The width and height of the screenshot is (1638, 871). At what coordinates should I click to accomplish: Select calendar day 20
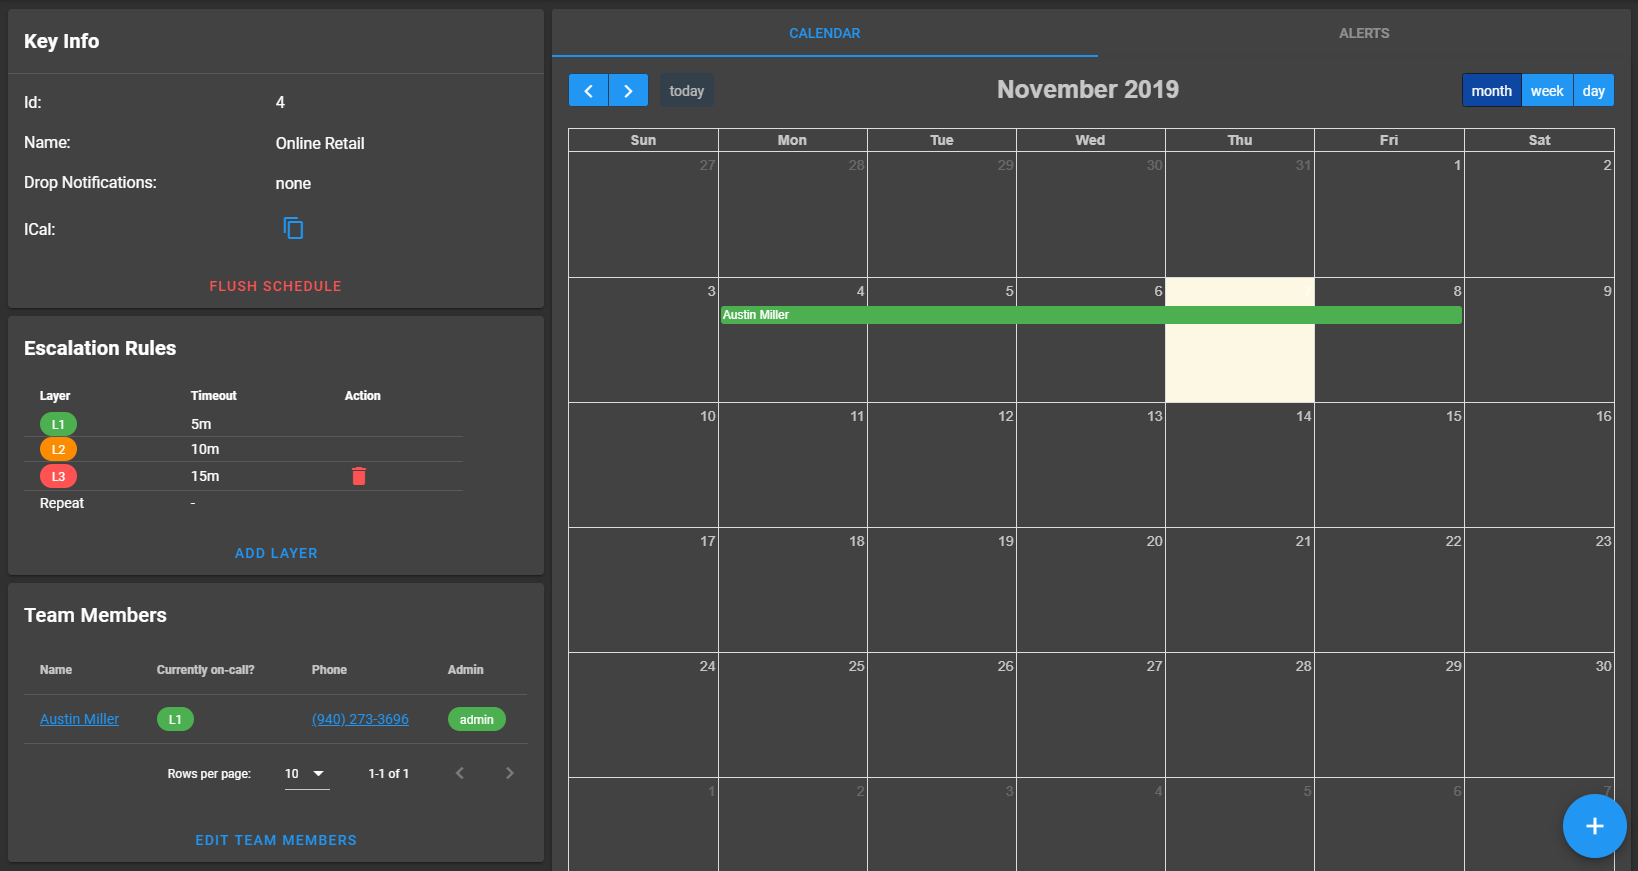pyautogui.click(x=1091, y=590)
